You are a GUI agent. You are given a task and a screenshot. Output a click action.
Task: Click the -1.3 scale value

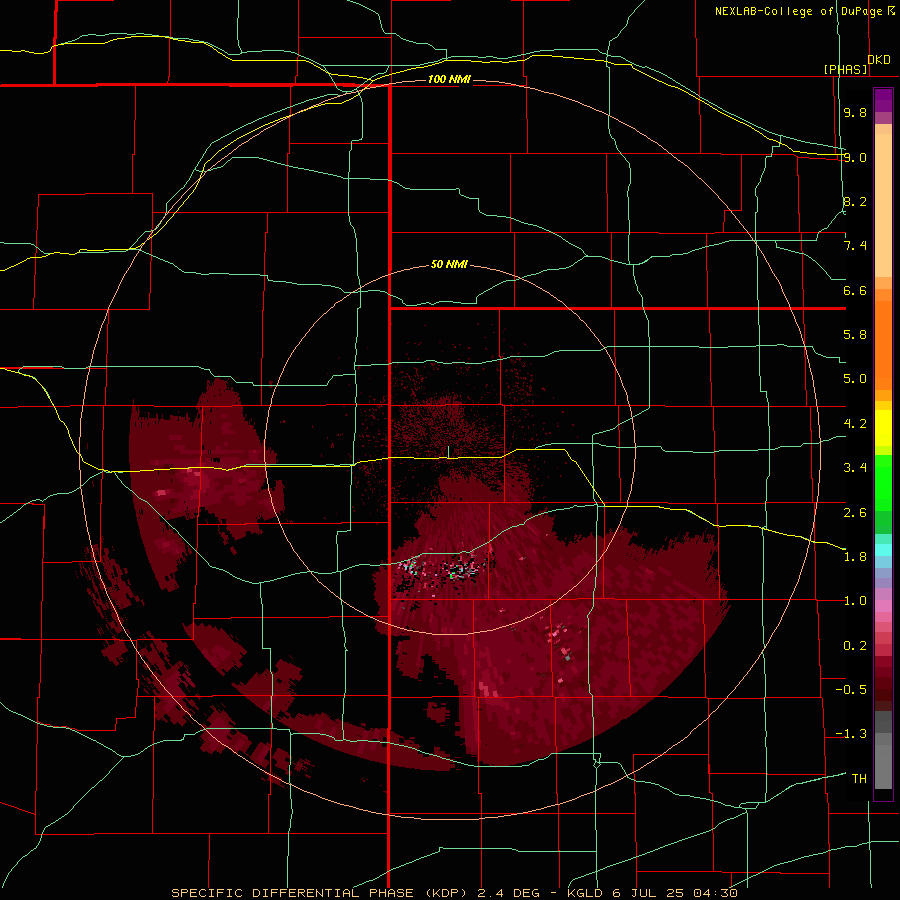click(x=851, y=734)
